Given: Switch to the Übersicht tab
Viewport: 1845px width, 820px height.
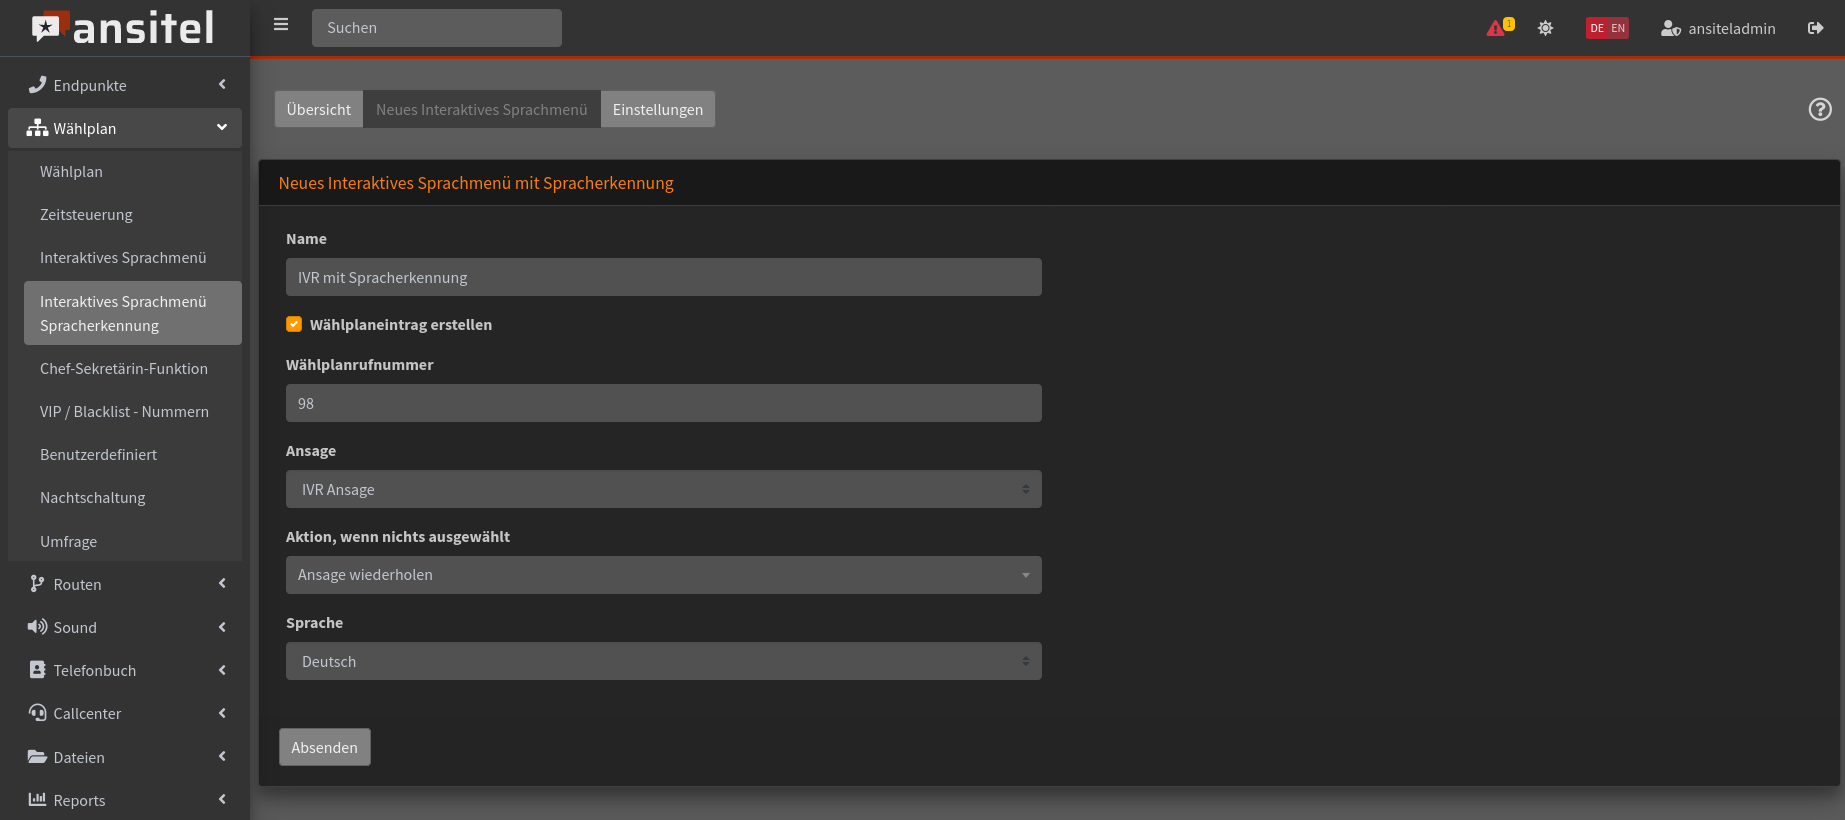Looking at the screenshot, I should (318, 110).
